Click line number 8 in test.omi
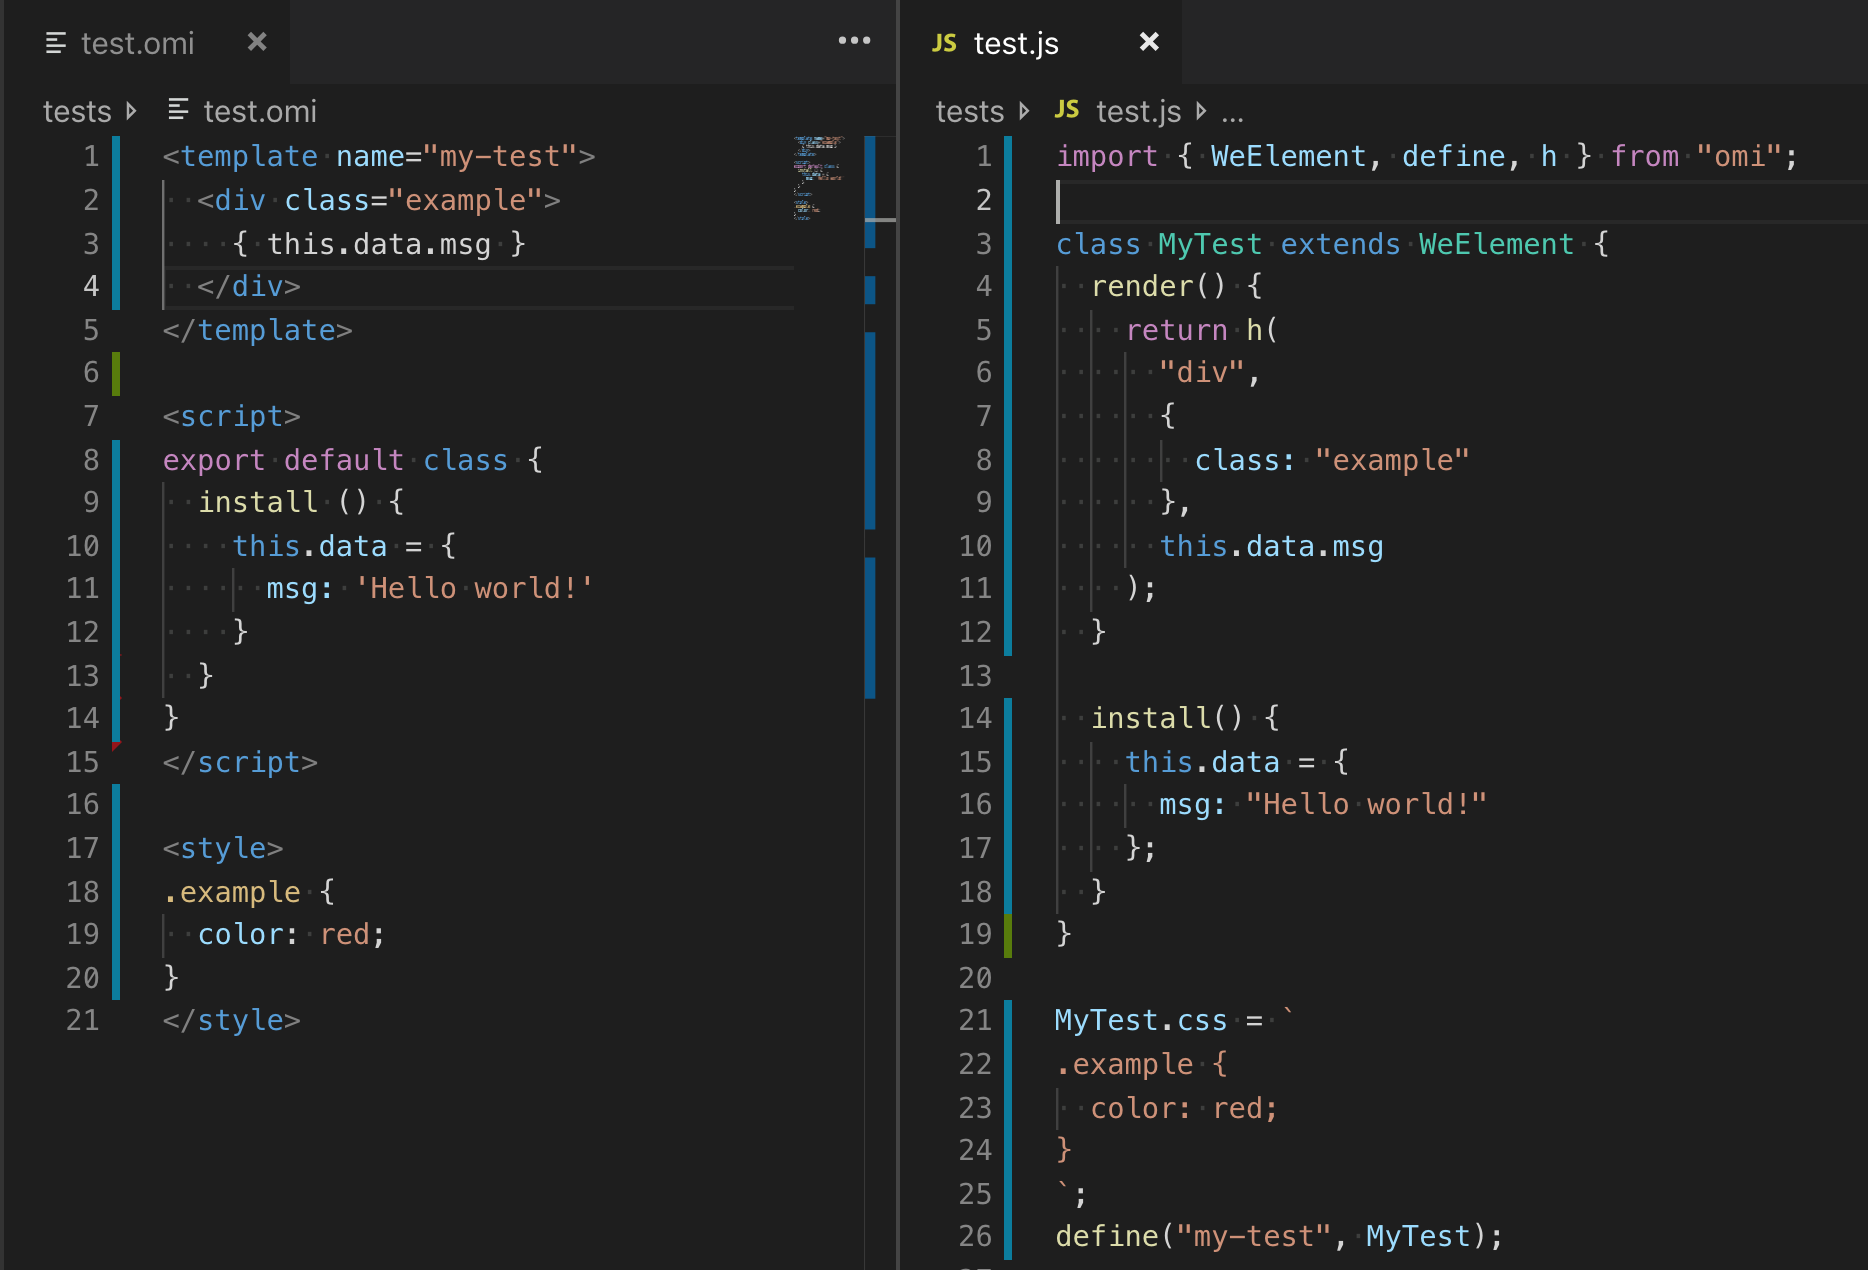Screen dimensions: 1868x1270 [91, 460]
